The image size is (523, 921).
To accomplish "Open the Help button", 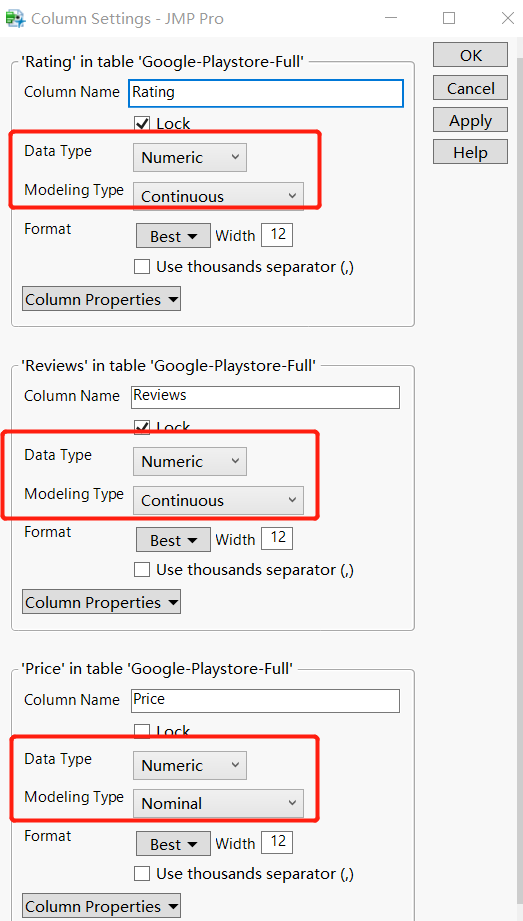I will pos(470,152).
